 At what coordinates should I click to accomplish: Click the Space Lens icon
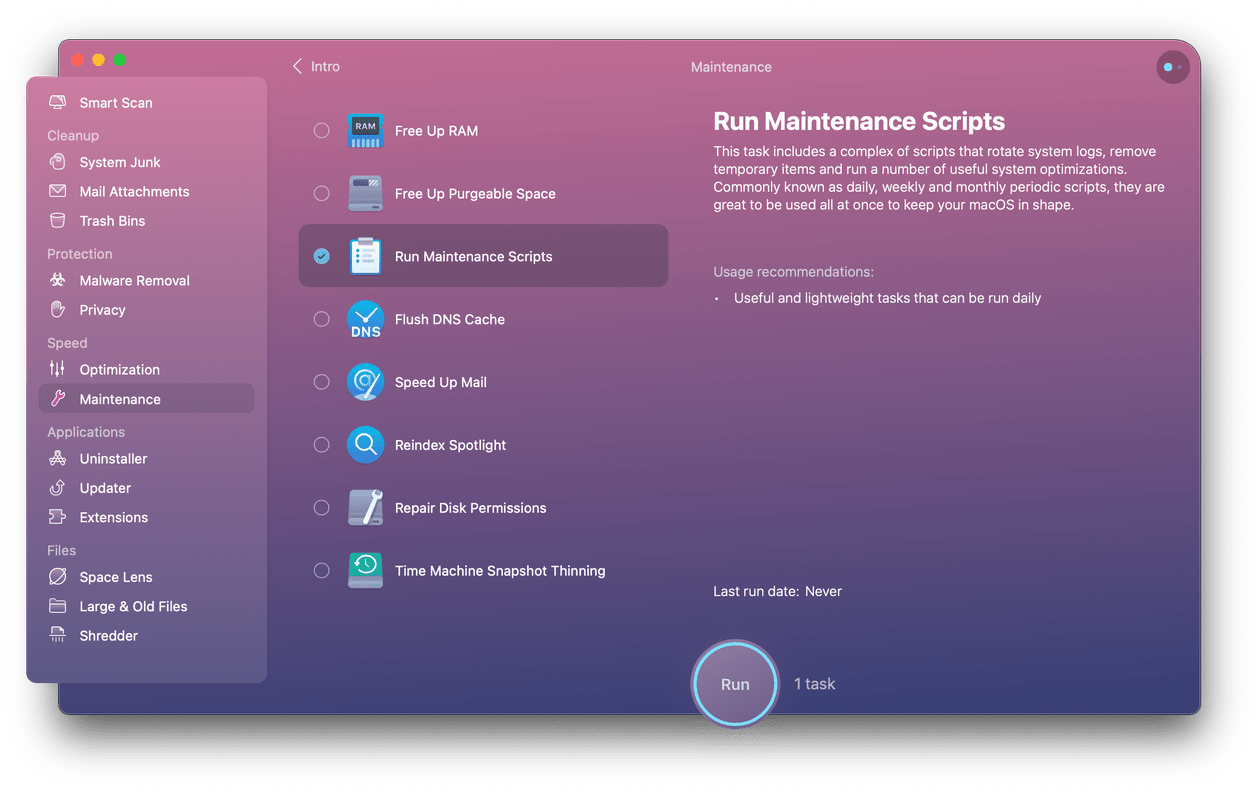pos(58,576)
